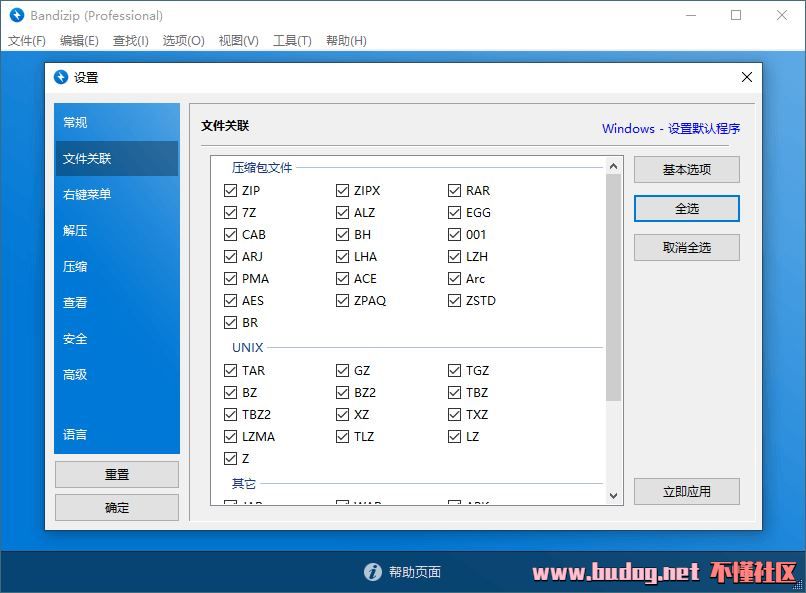Click the file list scrollbar's down arrow
Viewport: 806px width, 593px height.
613,495
